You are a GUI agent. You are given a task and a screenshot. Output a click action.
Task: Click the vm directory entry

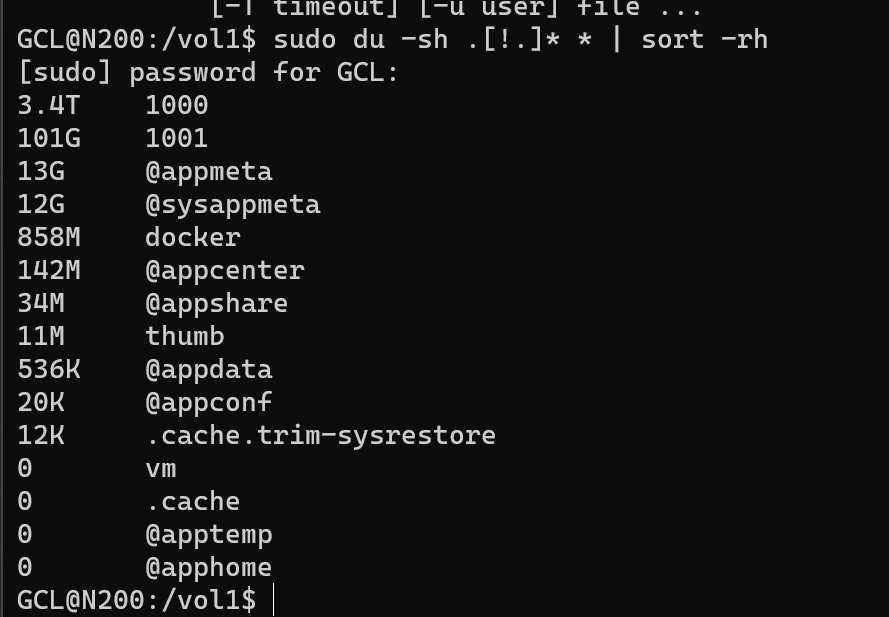coord(160,469)
